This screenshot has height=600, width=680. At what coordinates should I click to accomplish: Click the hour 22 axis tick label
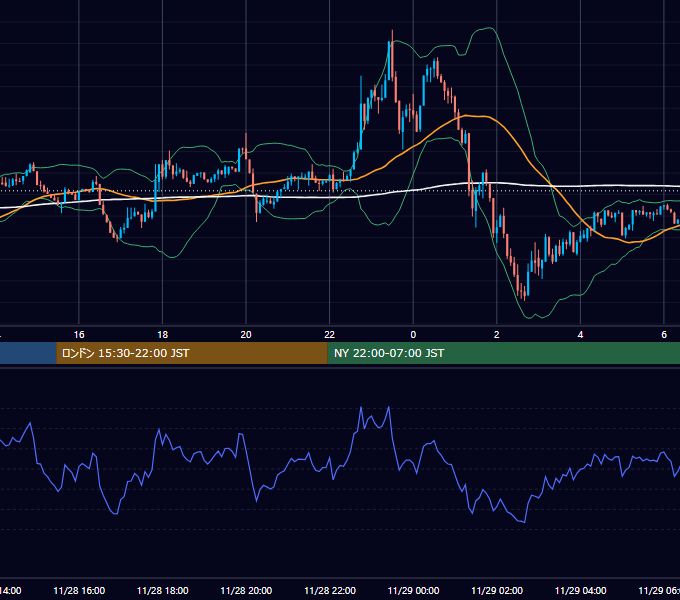click(330, 335)
